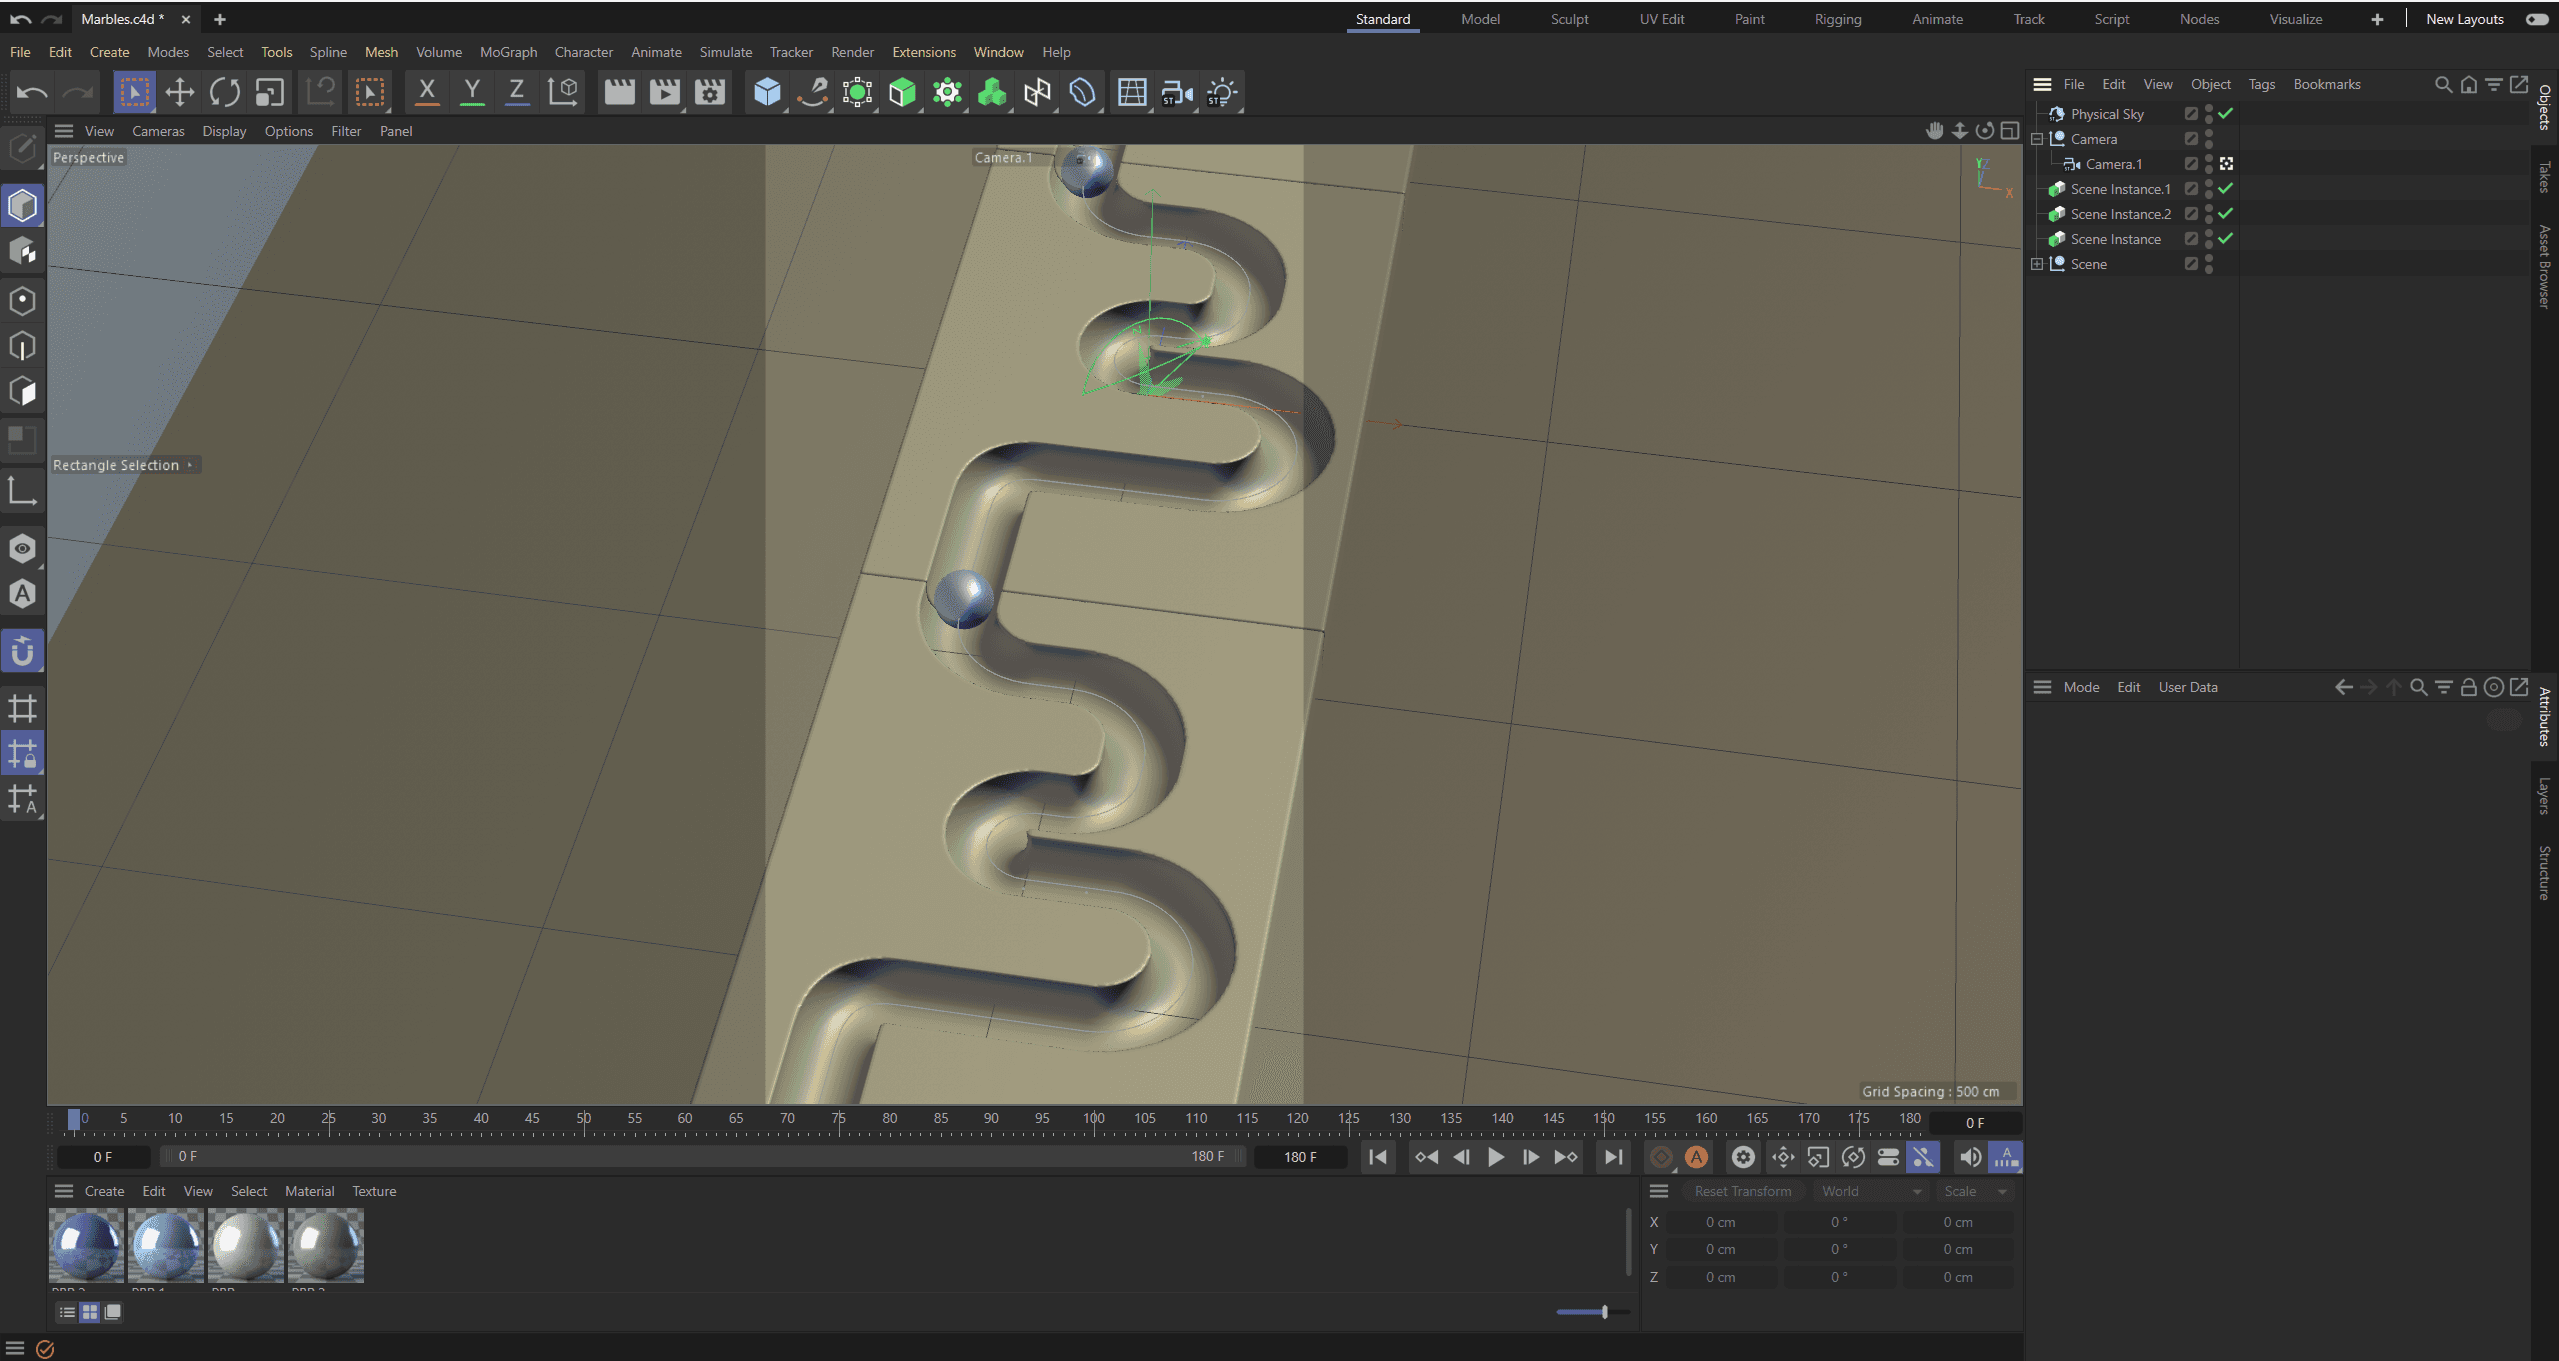Switch to the Sculpt layout tab

(x=1568, y=19)
